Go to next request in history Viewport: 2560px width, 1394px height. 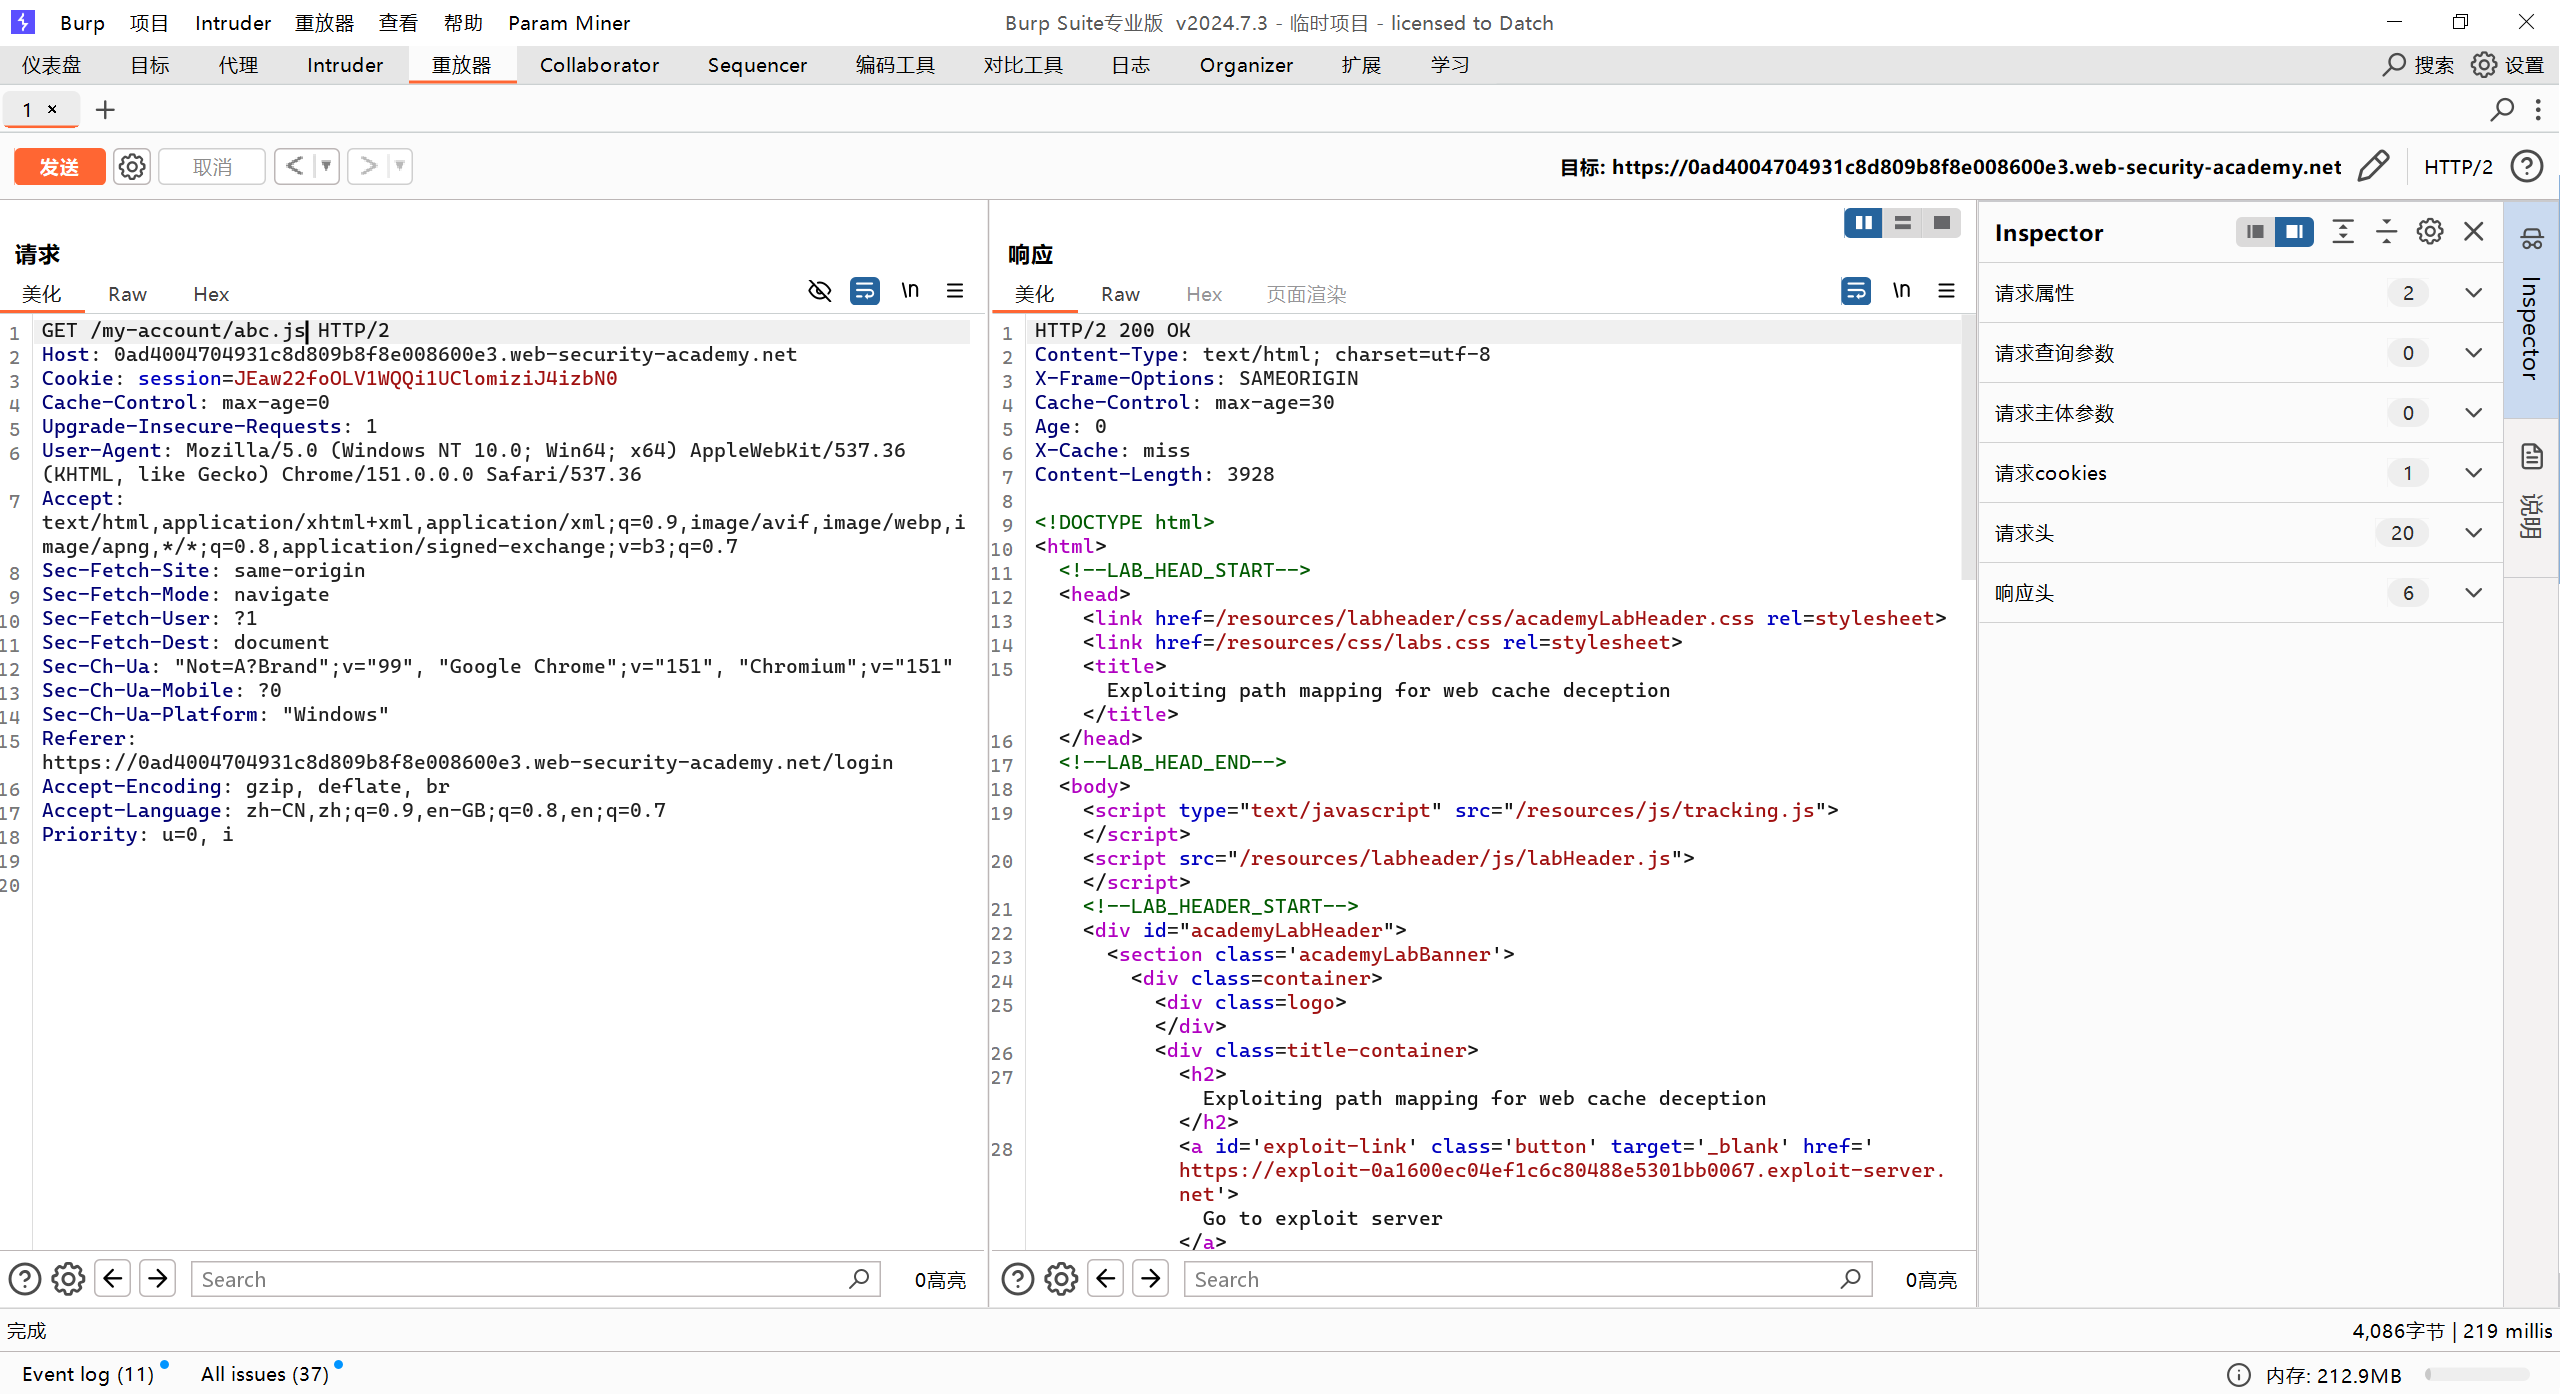click(368, 166)
